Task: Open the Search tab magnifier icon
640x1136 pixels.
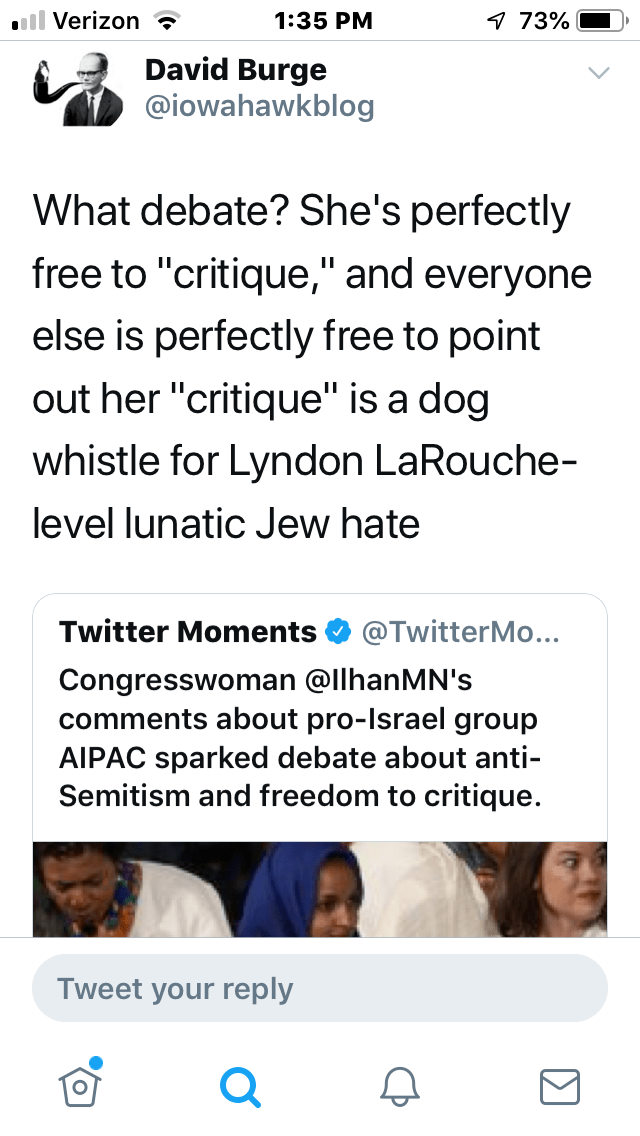Action: click(241, 1085)
